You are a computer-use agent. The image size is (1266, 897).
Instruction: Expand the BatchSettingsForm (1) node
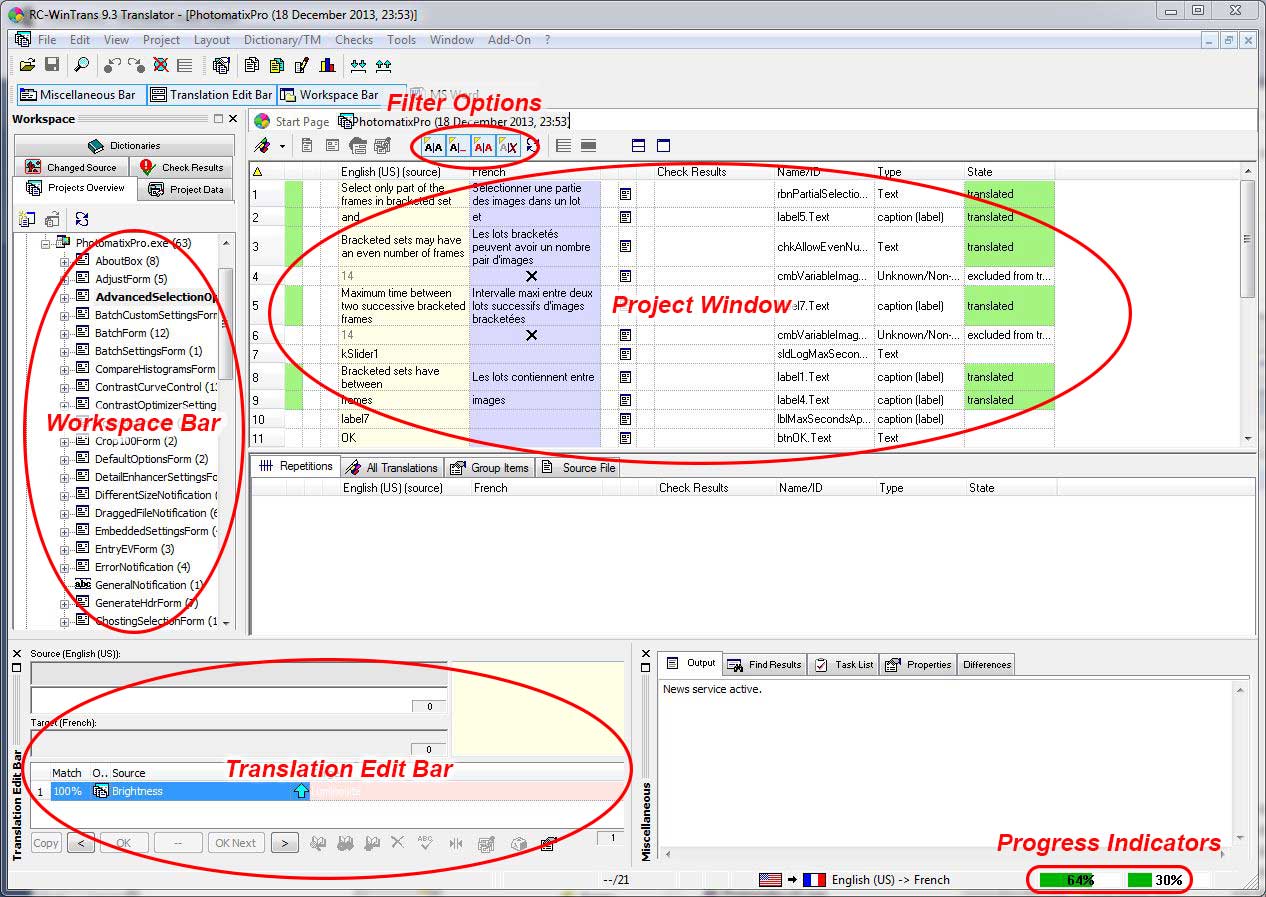[65, 351]
